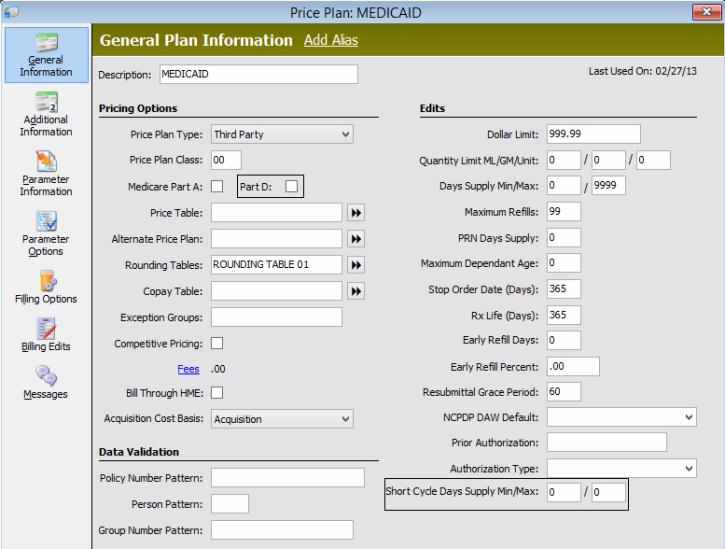Click the Copay Table text field

coord(276,291)
